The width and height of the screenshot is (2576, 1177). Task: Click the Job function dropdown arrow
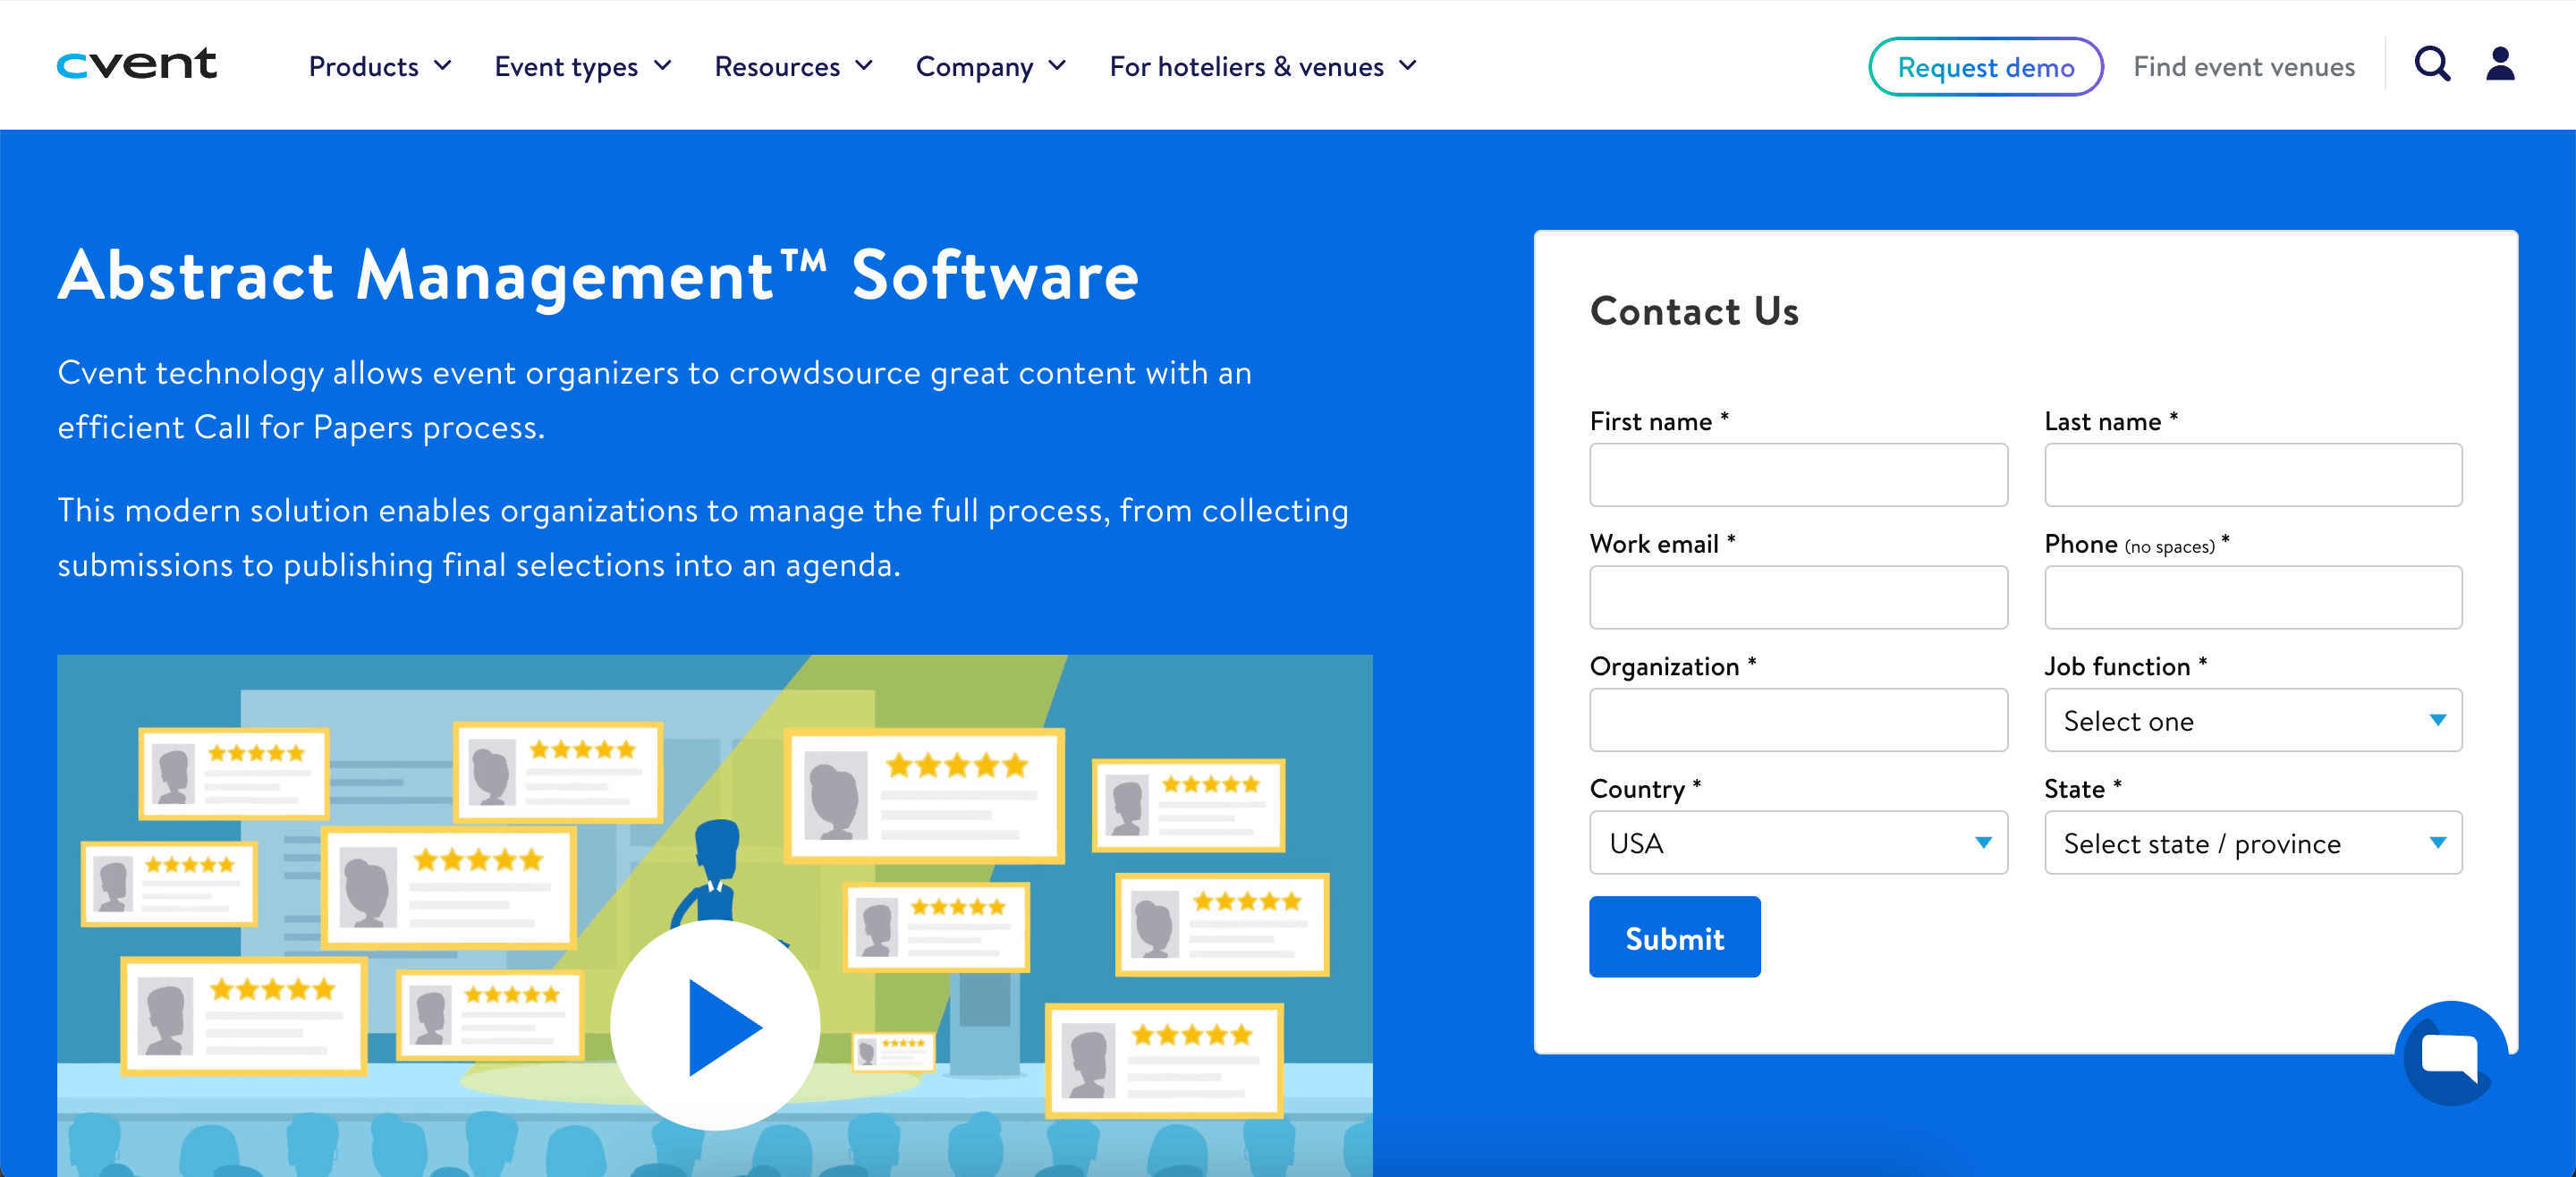tap(2439, 721)
